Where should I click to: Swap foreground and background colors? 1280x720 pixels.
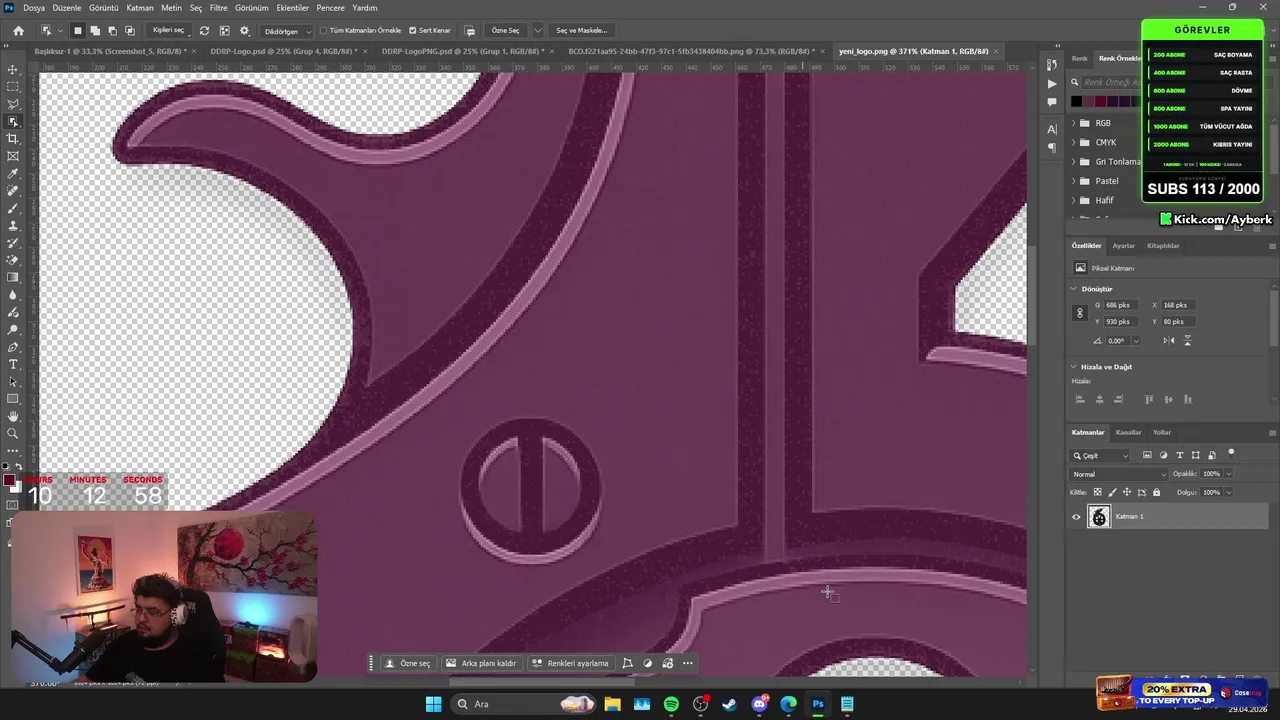(x=19, y=468)
